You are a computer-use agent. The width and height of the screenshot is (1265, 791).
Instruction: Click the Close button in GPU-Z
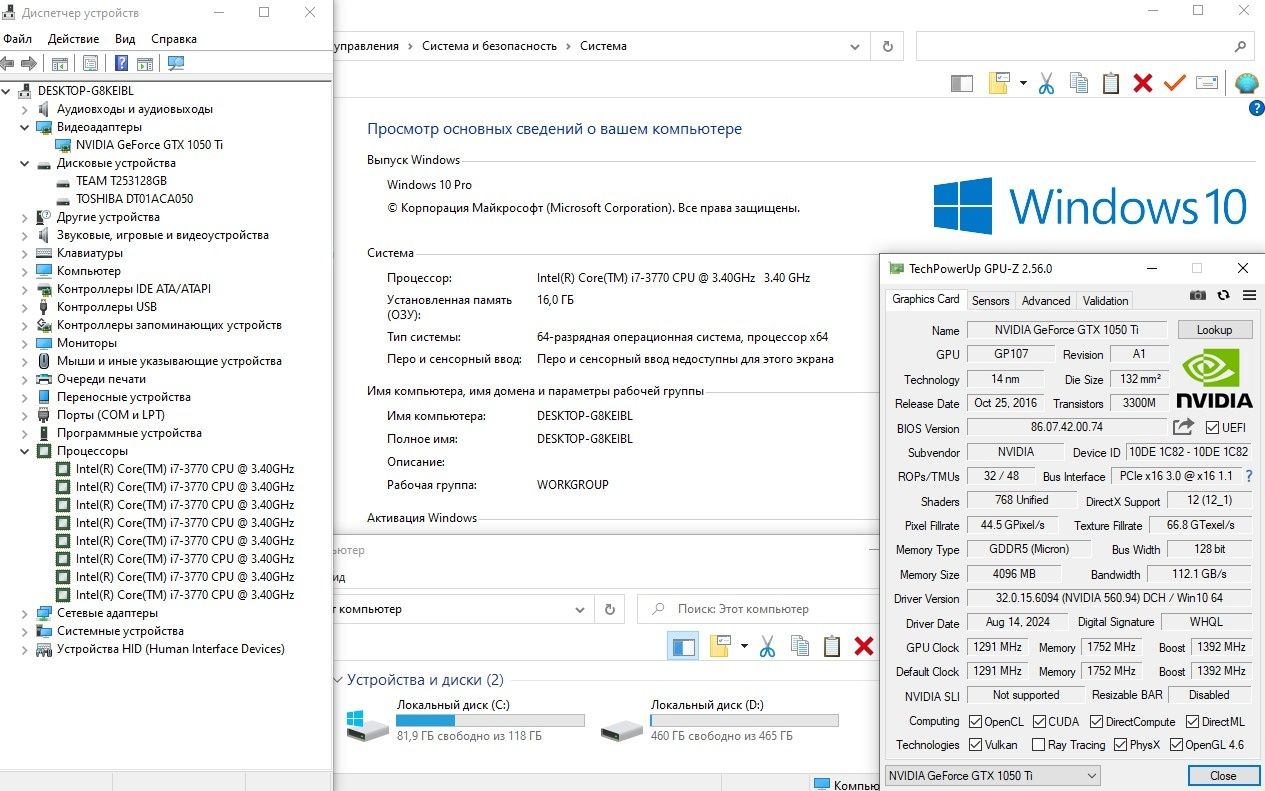pyautogui.click(x=1223, y=775)
